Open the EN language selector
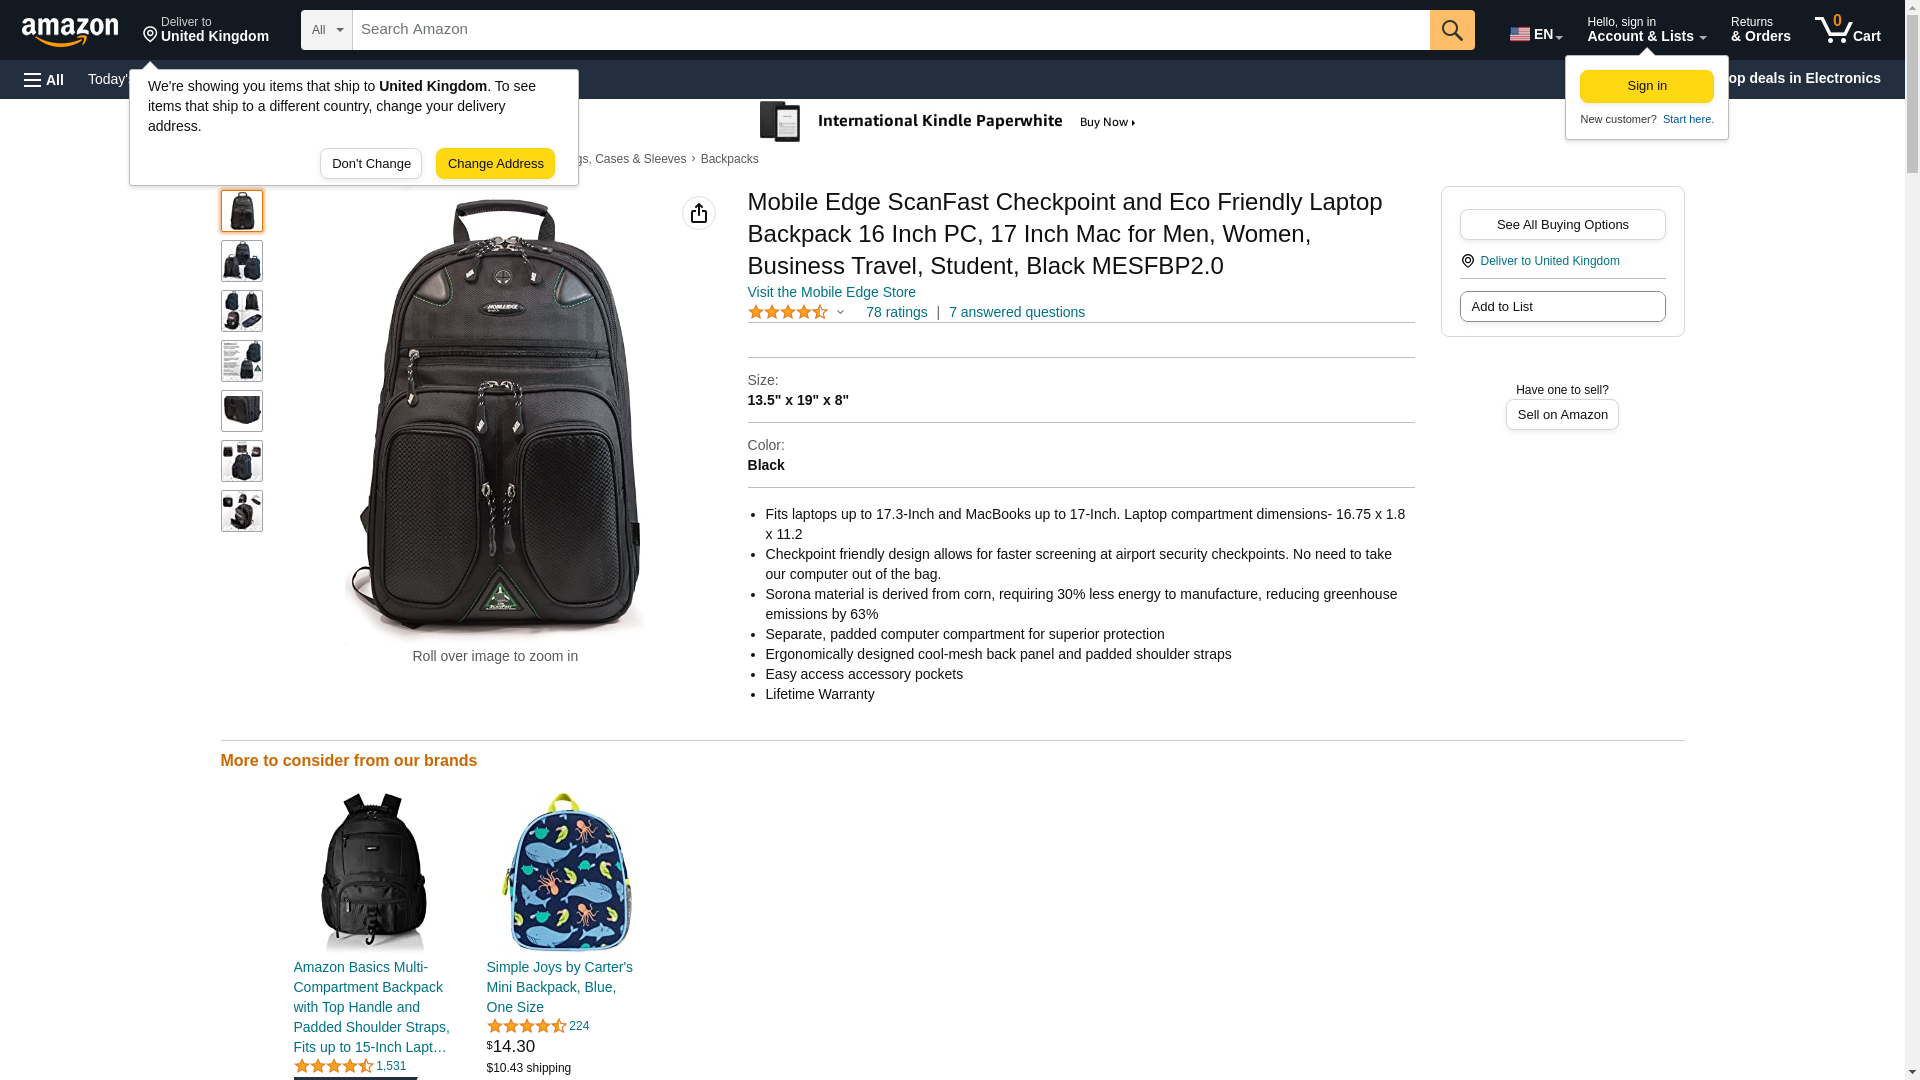The width and height of the screenshot is (1920, 1080). (1535, 34)
